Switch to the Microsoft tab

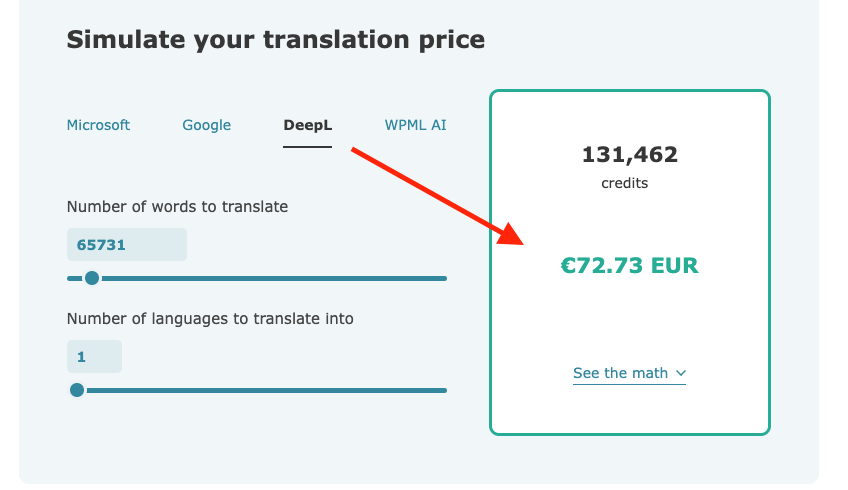(x=98, y=125)
